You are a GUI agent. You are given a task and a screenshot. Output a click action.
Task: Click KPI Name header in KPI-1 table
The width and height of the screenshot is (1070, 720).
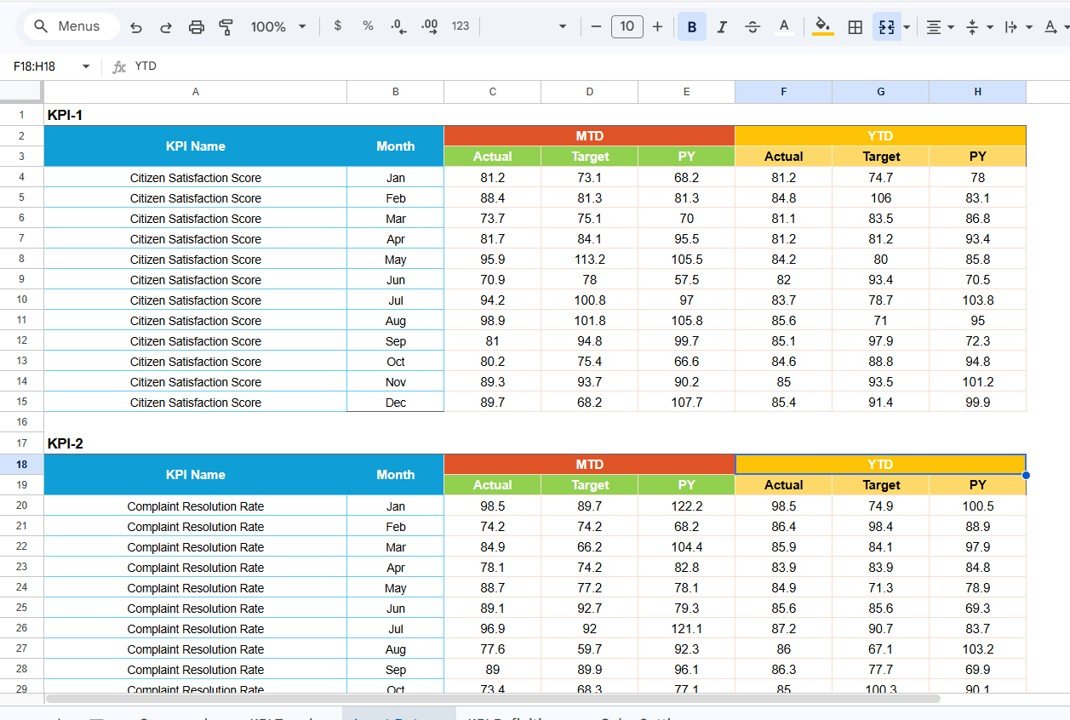tap(195, 146)
